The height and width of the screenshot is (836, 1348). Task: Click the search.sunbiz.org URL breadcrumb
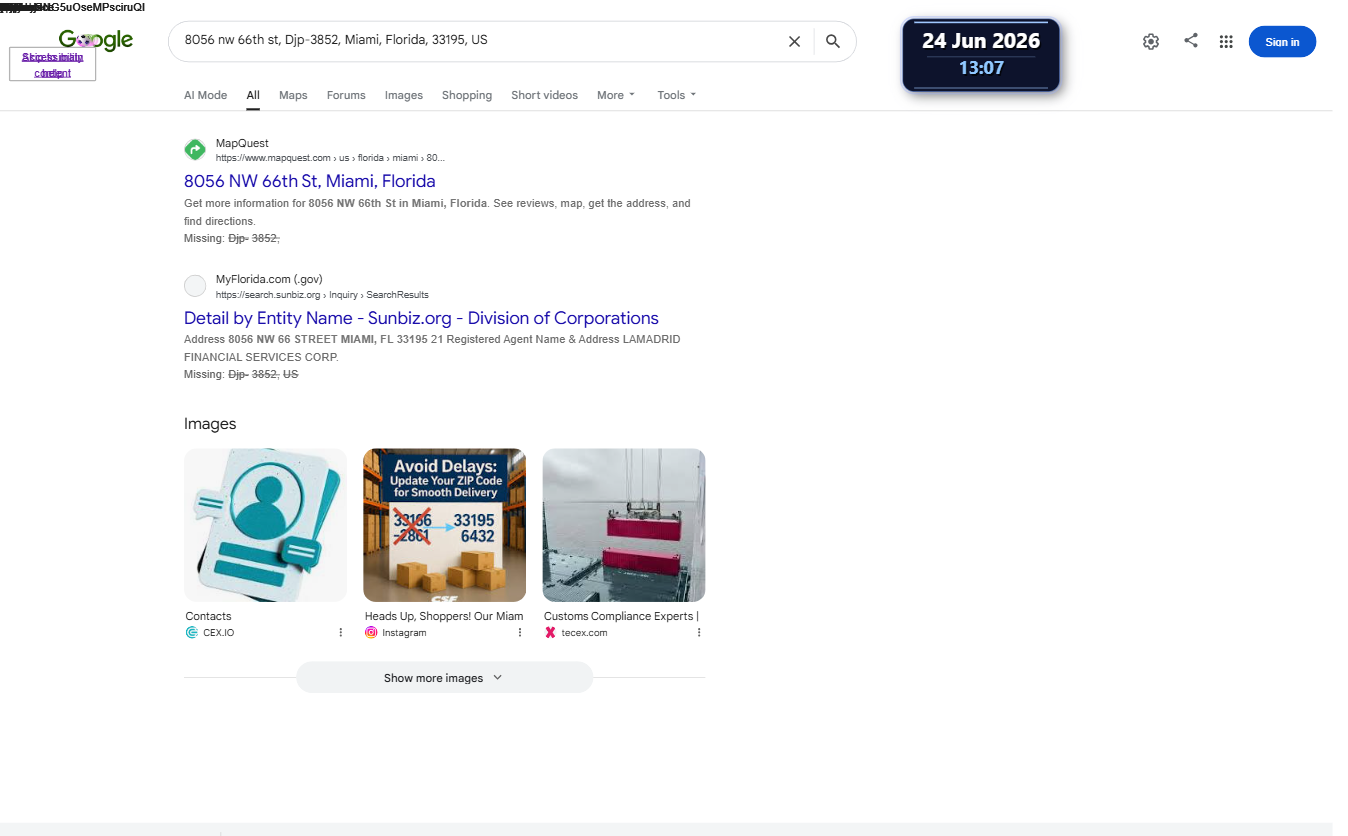(322, 295)
